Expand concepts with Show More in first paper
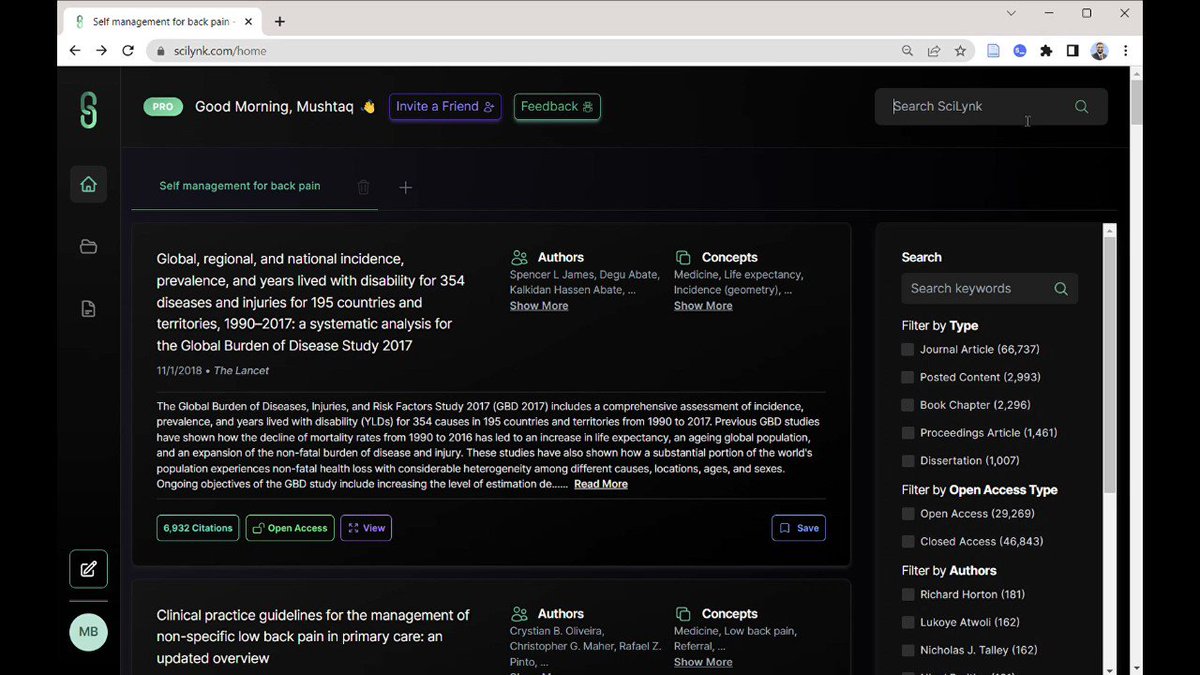Viewport: 1200px width, 675px height. 703,306
